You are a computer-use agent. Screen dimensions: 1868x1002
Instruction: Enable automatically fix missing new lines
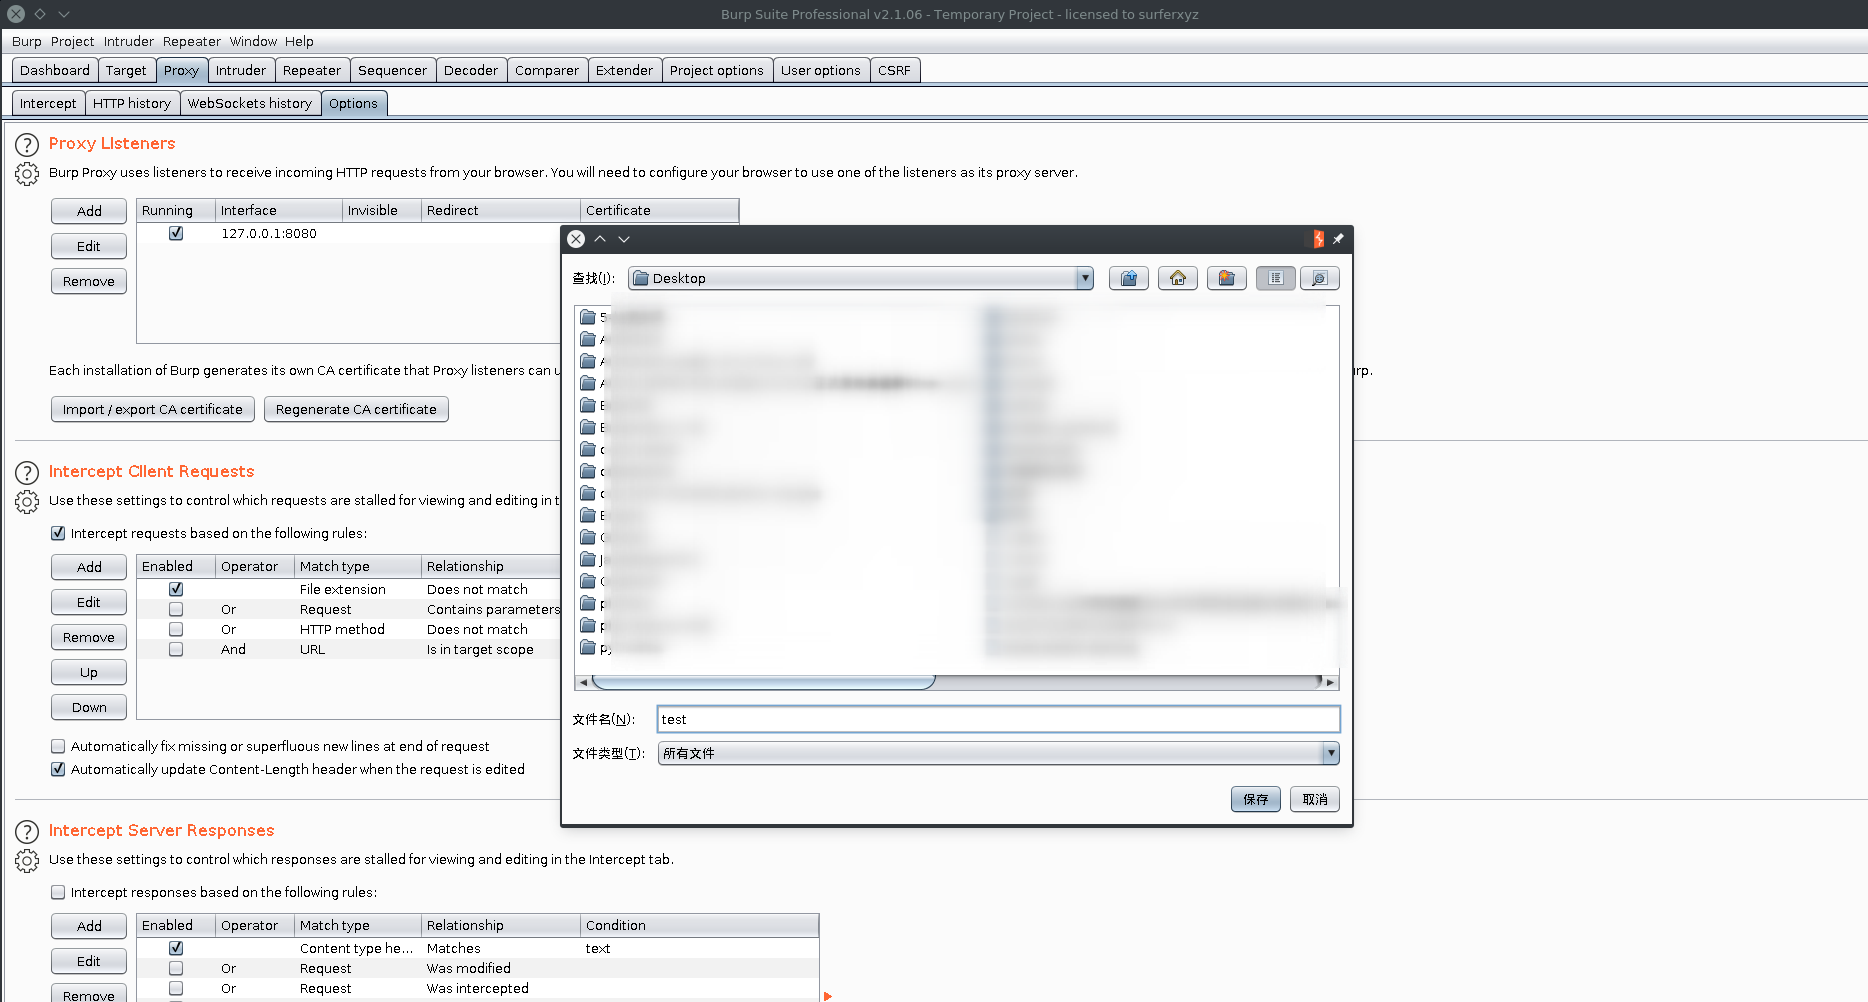pyautogui.click(x=58, y=746)
